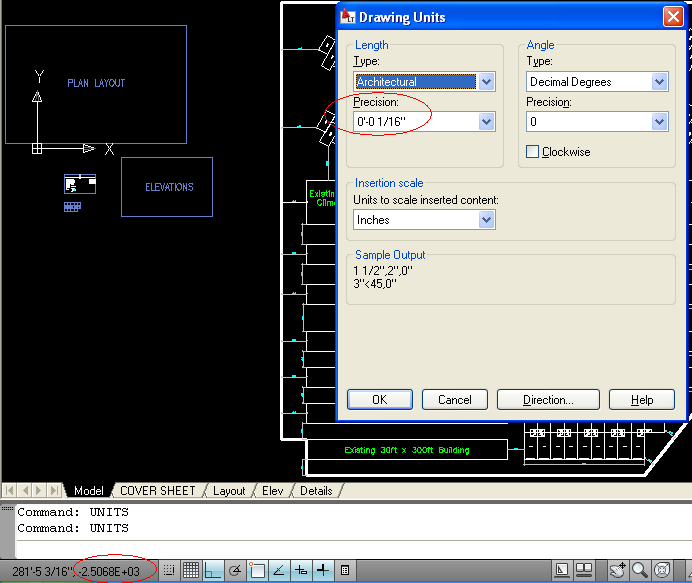Click the Sample Output 1 1/2",2",0" text
This screenshot has height=583, width=692.
(383, 271)
